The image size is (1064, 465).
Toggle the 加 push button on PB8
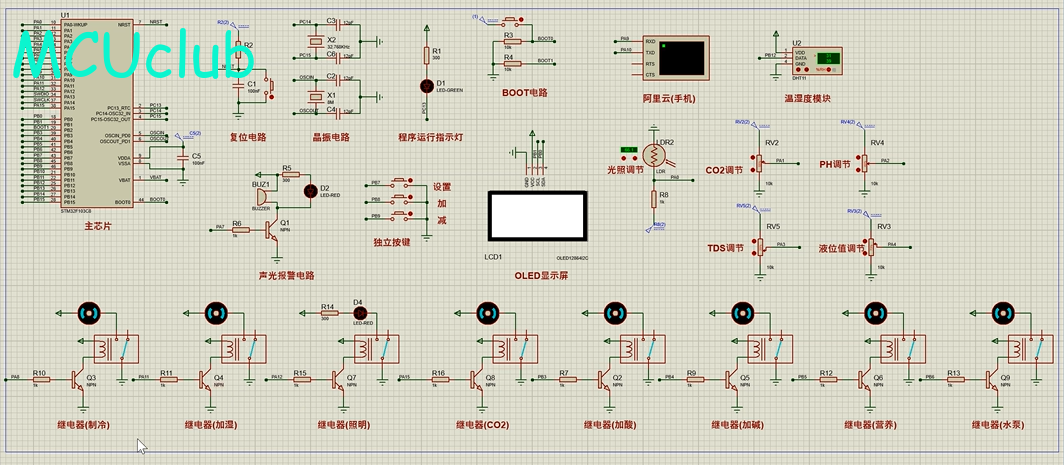tap(398, 200)
